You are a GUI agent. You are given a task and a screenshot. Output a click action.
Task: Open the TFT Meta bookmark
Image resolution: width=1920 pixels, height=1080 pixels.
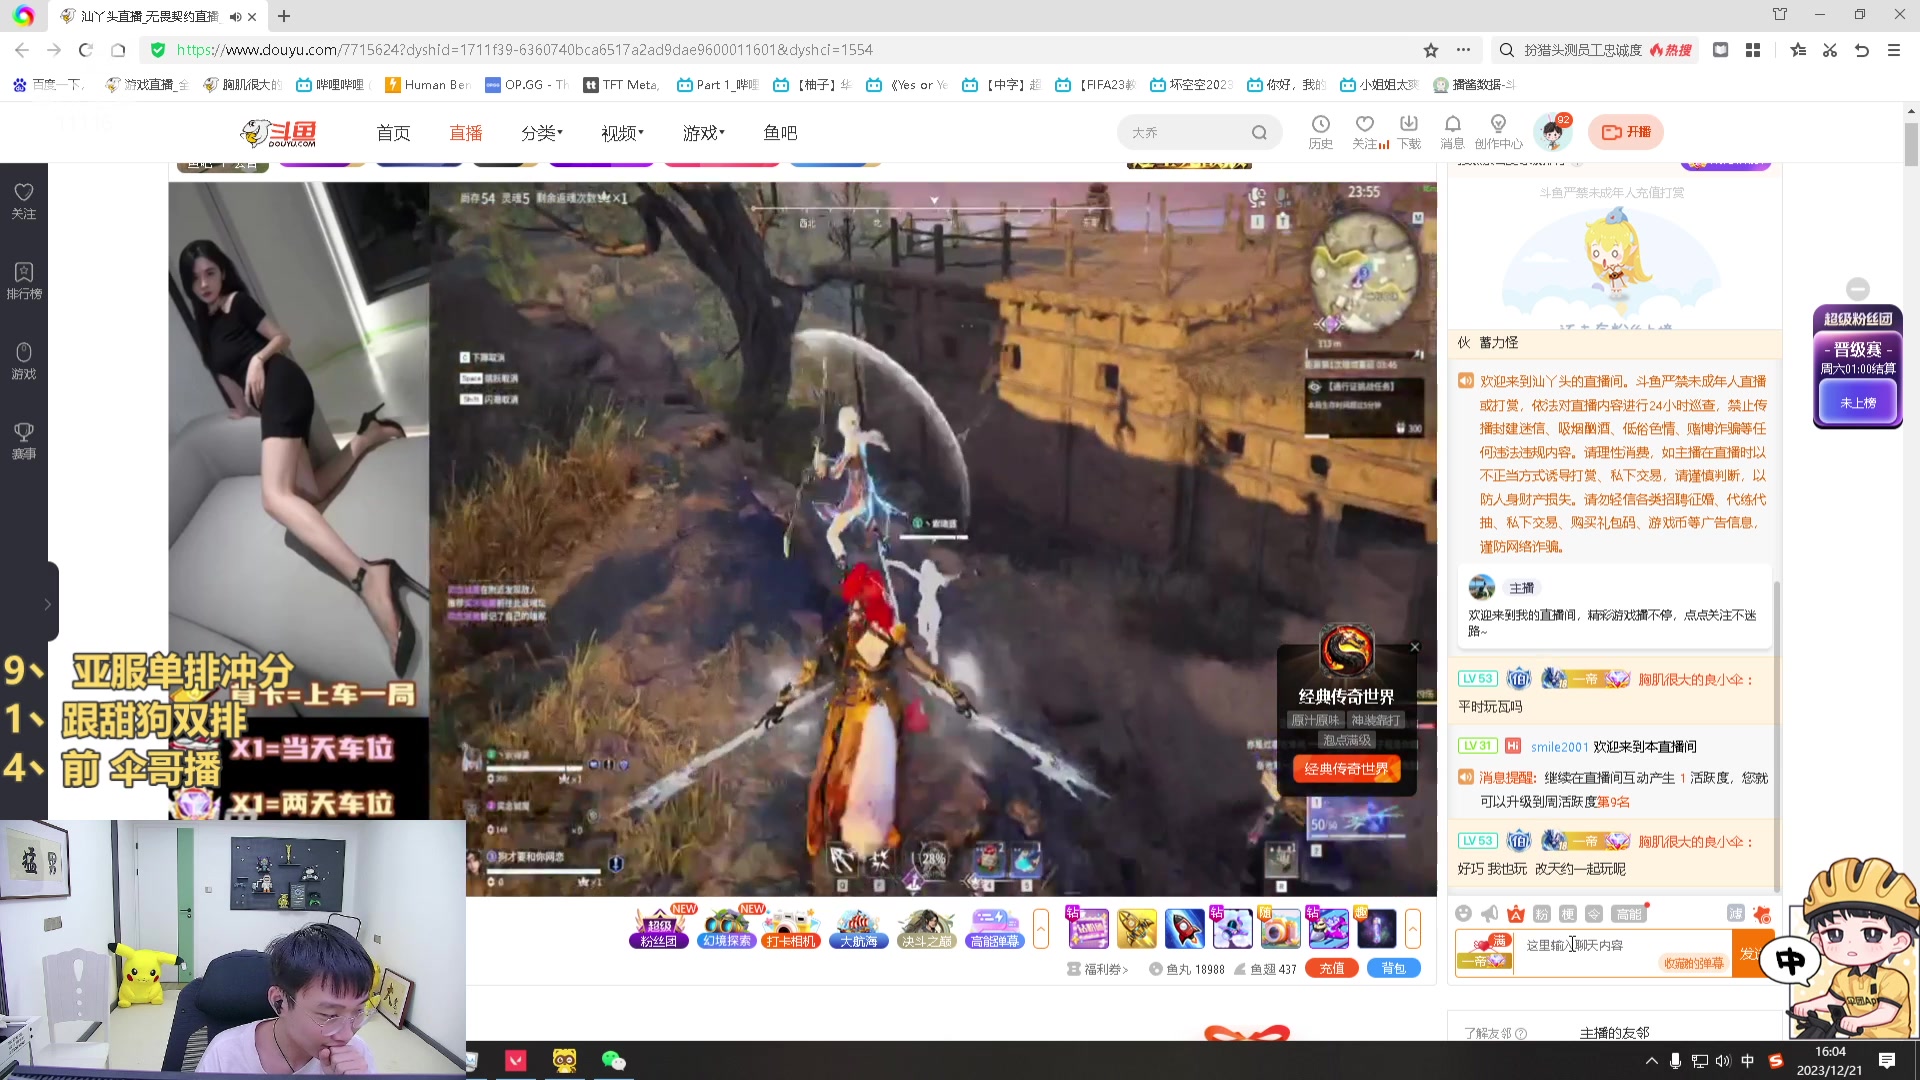click(621, 85)
